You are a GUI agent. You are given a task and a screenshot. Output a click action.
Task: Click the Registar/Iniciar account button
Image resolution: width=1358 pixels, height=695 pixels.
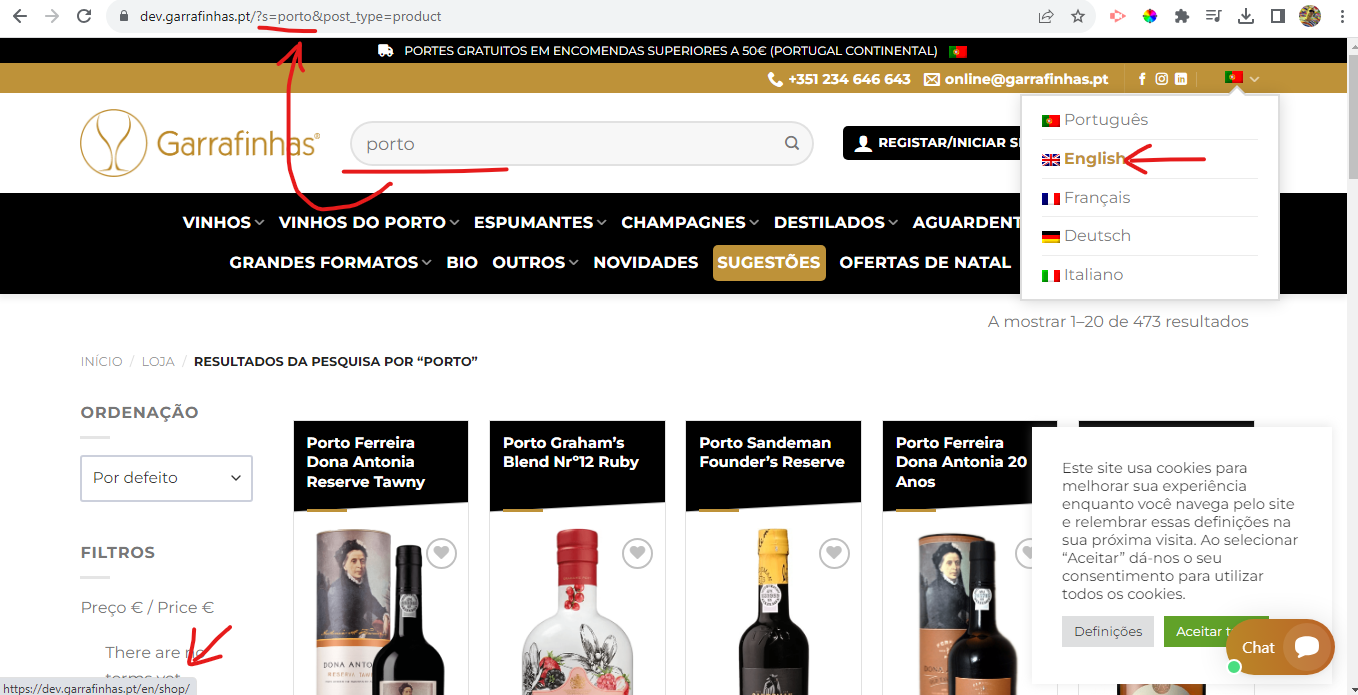point(932,143)
